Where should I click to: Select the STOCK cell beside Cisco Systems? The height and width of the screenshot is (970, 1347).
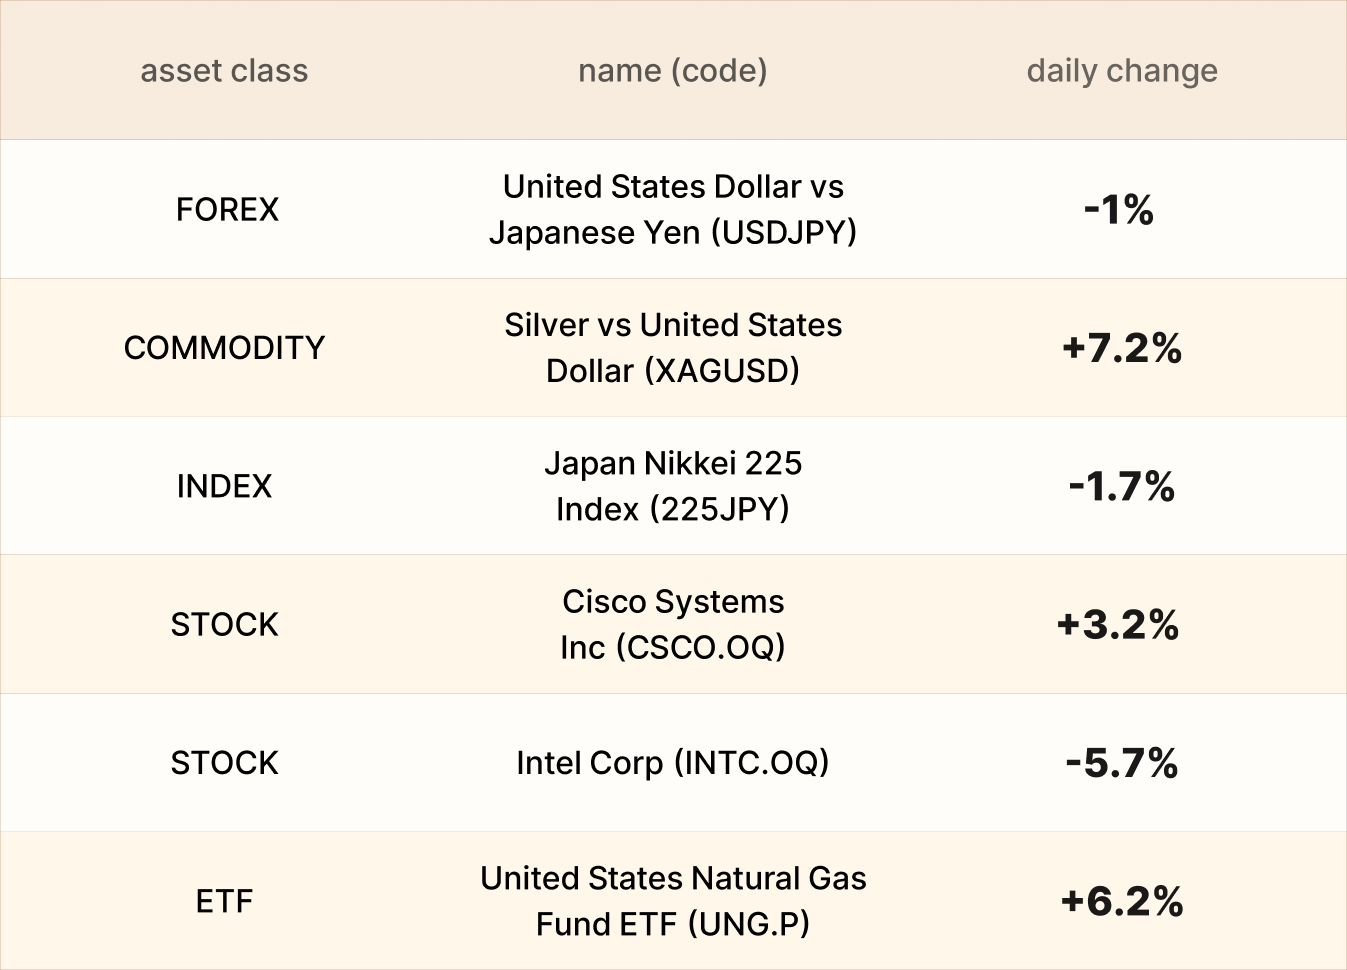click(x=224, y=625)
